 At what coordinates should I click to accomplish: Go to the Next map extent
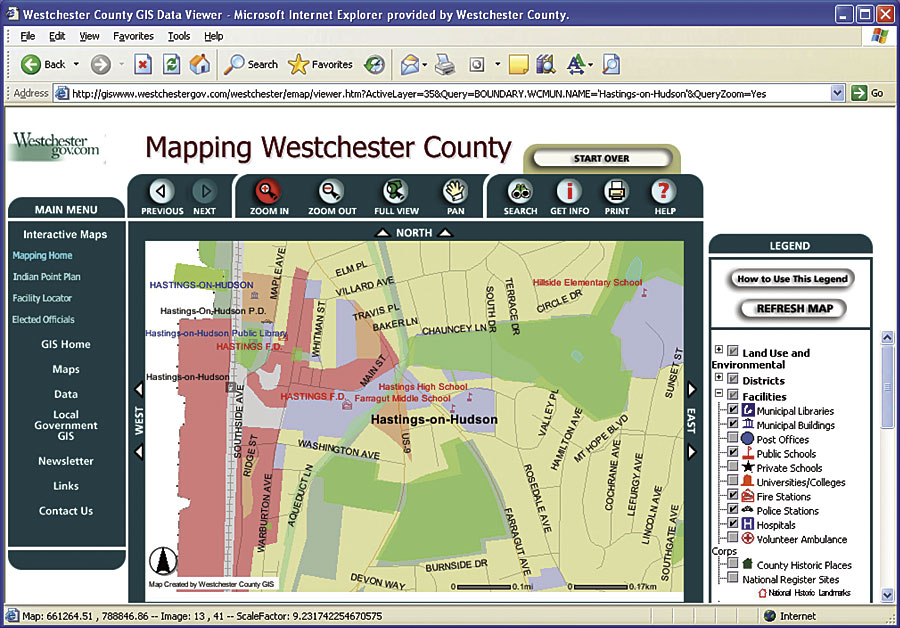[x=204, y=191]
